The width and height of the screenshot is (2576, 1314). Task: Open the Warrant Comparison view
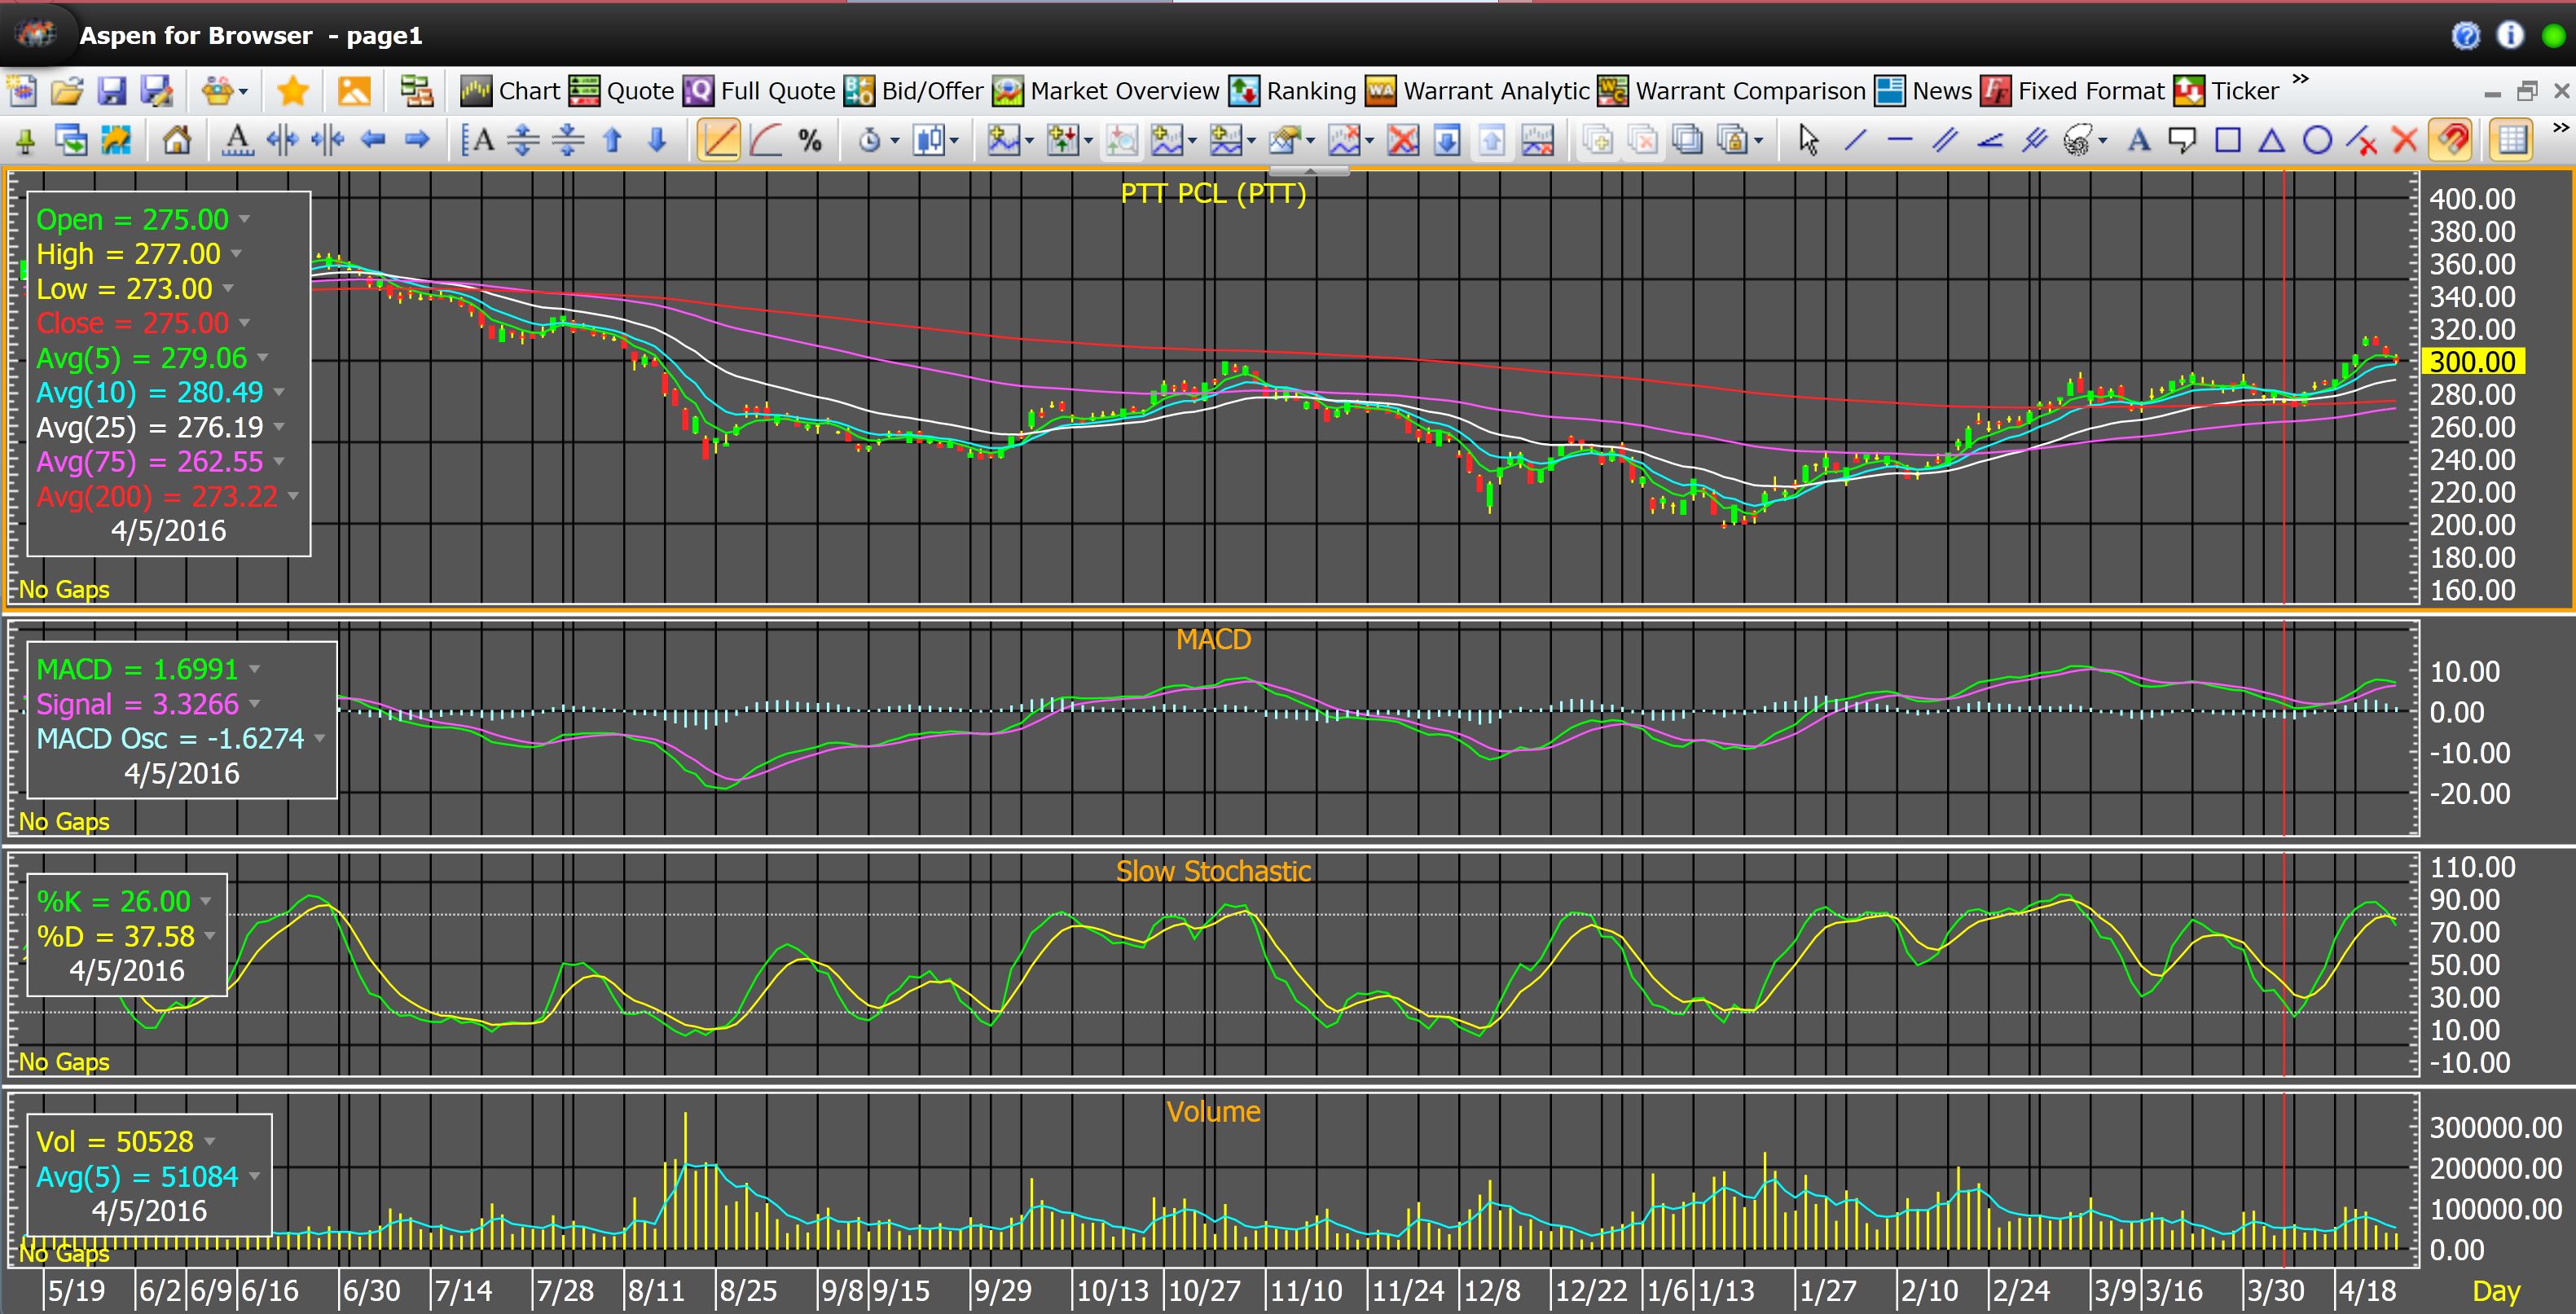click(x=1731, y=91)
